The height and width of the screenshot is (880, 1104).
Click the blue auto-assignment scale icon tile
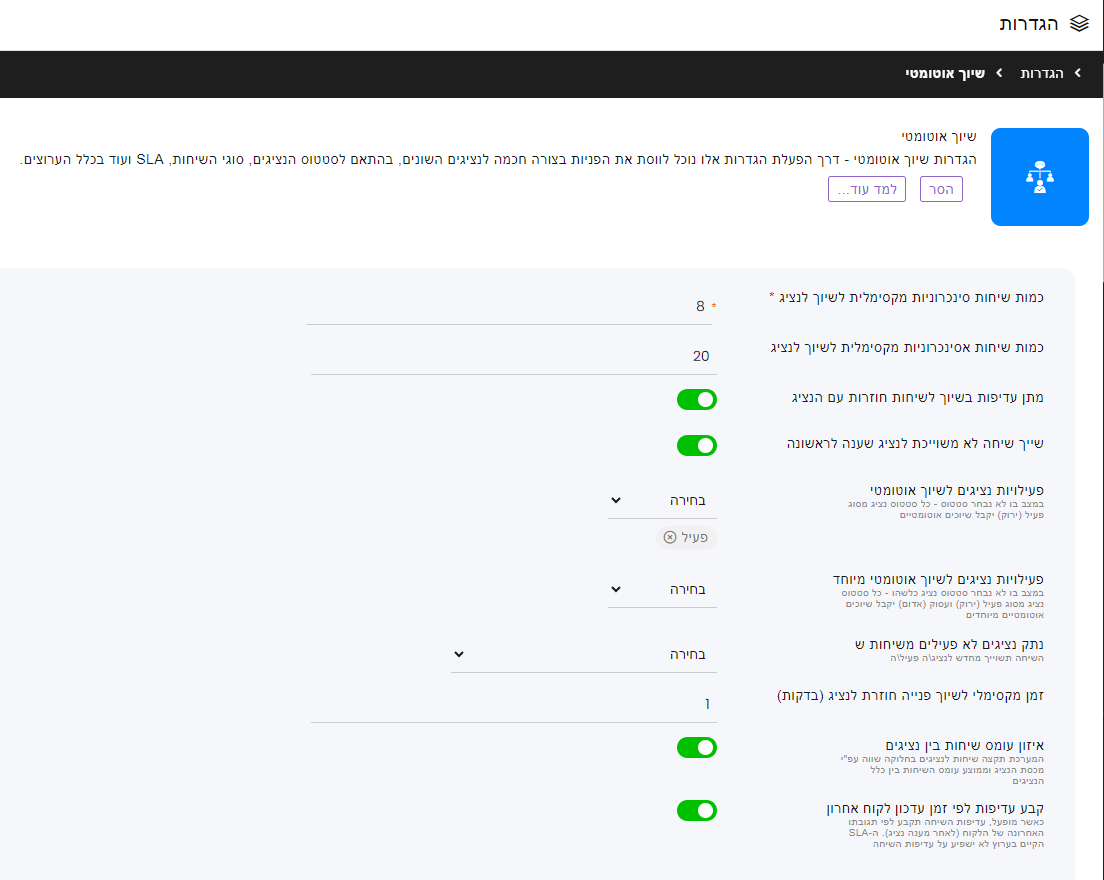(1039, 177)
